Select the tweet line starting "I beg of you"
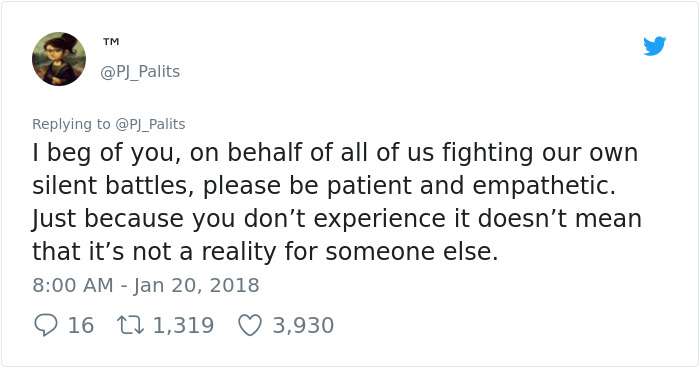This screenshot has width=700, height=368. click(x=335, y=153)
